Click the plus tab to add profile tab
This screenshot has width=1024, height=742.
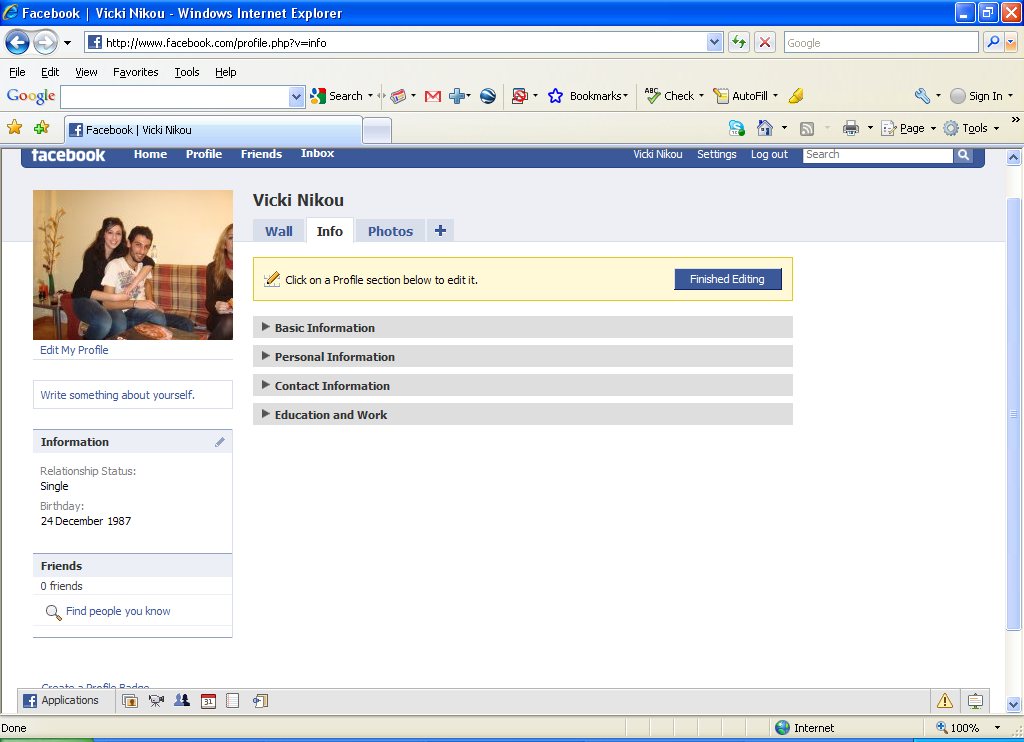click(440, 231)
